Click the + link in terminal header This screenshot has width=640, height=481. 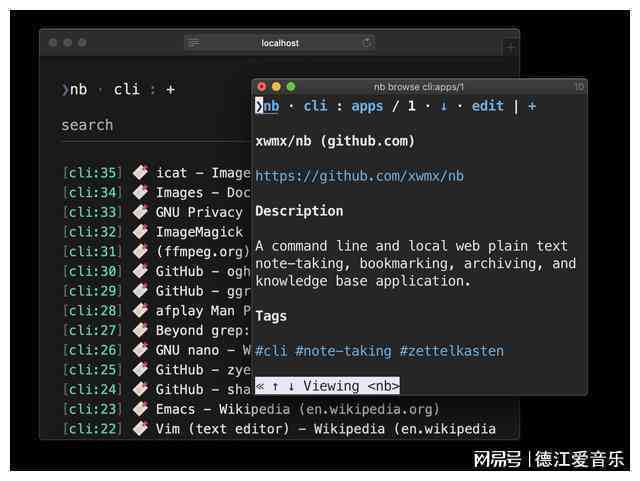(x=531, y=106)
